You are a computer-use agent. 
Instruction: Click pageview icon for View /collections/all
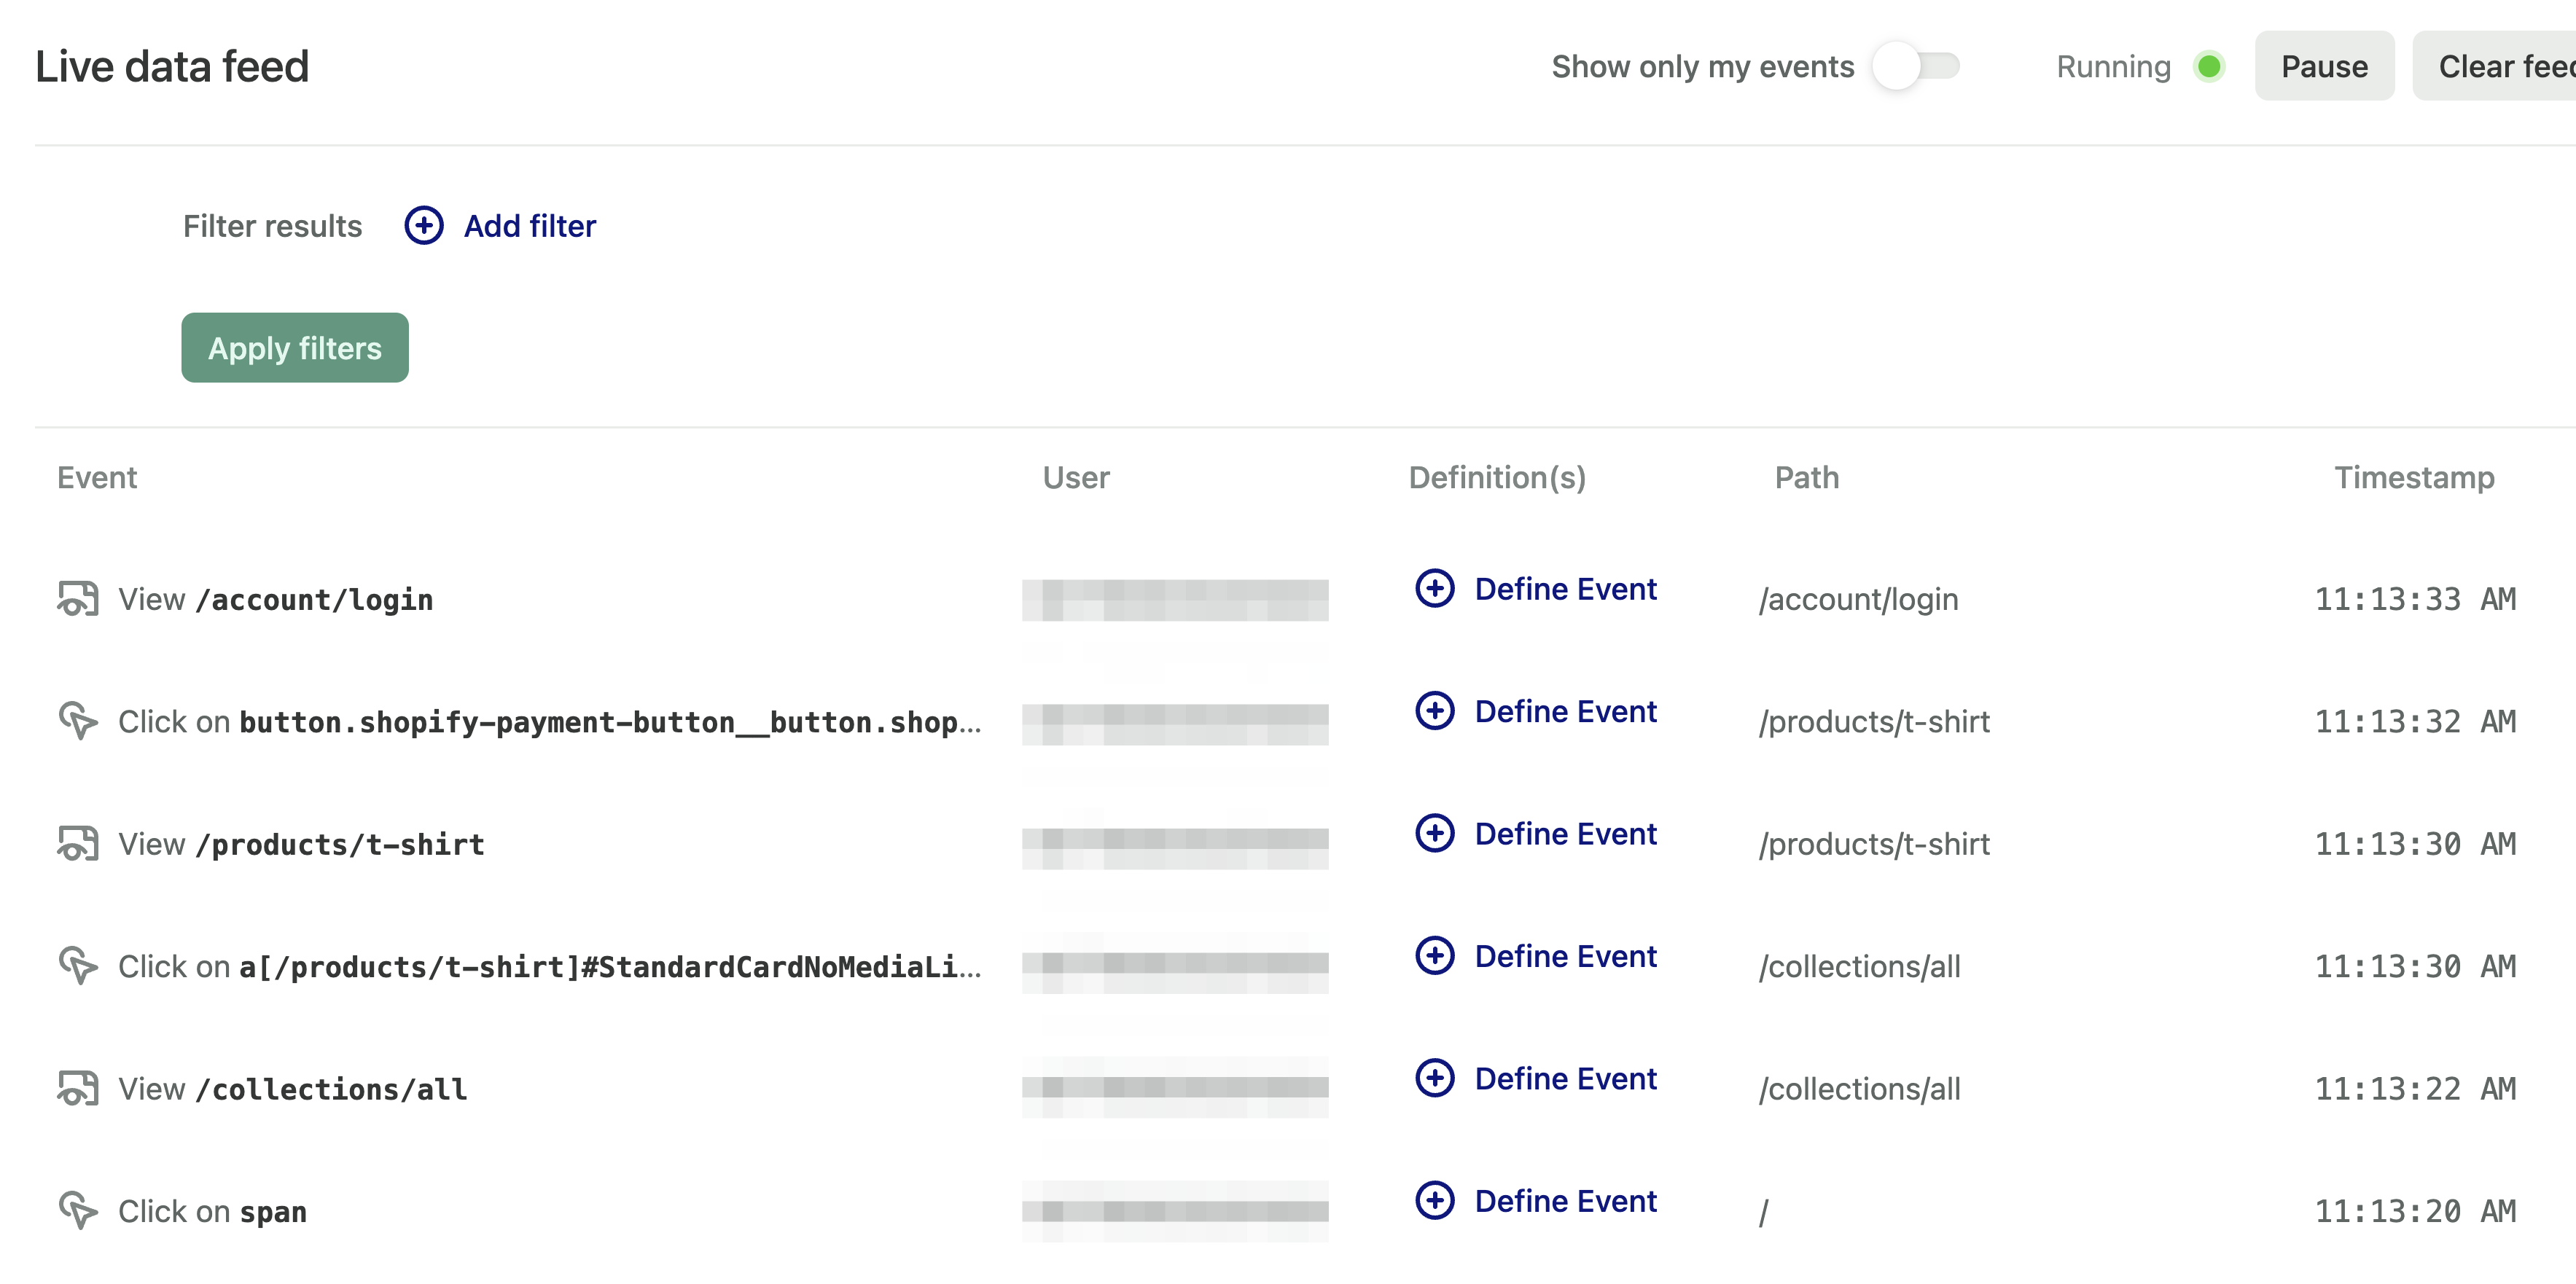click(x=77, y=1088)
